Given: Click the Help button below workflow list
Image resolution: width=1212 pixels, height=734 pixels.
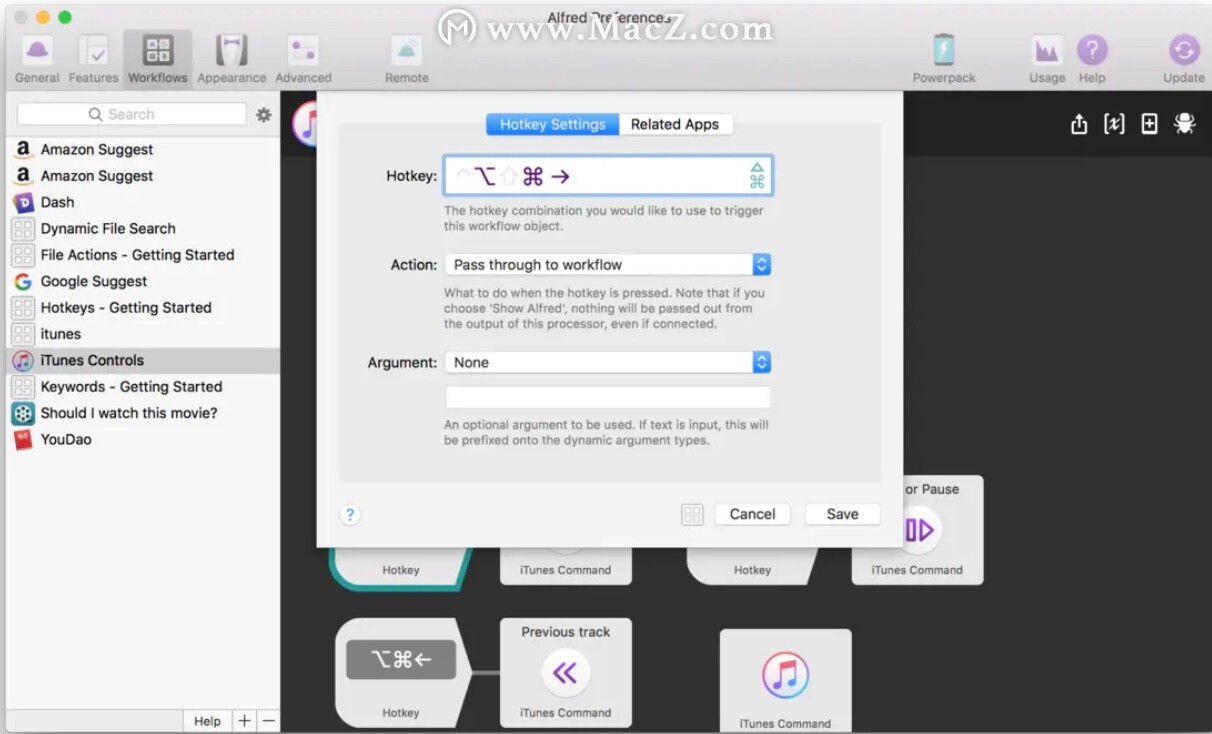Looking at the screenshot, I should [x=207, y=721].
